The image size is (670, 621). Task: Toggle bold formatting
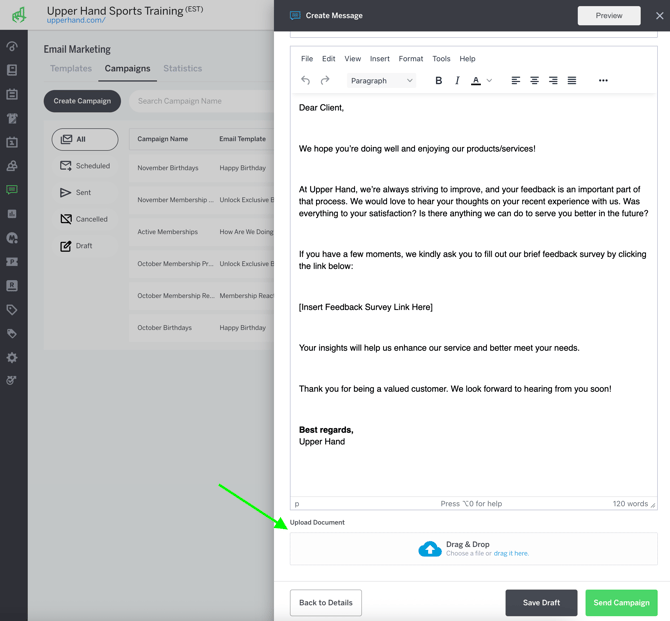click(438, 81)
